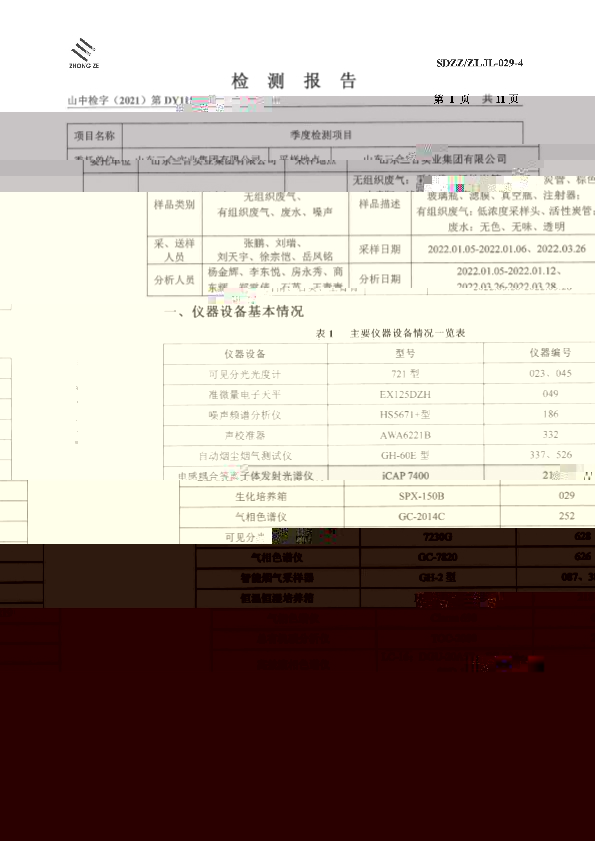Click the ZHONG ZE logo at top
This screenshot has height=841, width=595.
84,53
